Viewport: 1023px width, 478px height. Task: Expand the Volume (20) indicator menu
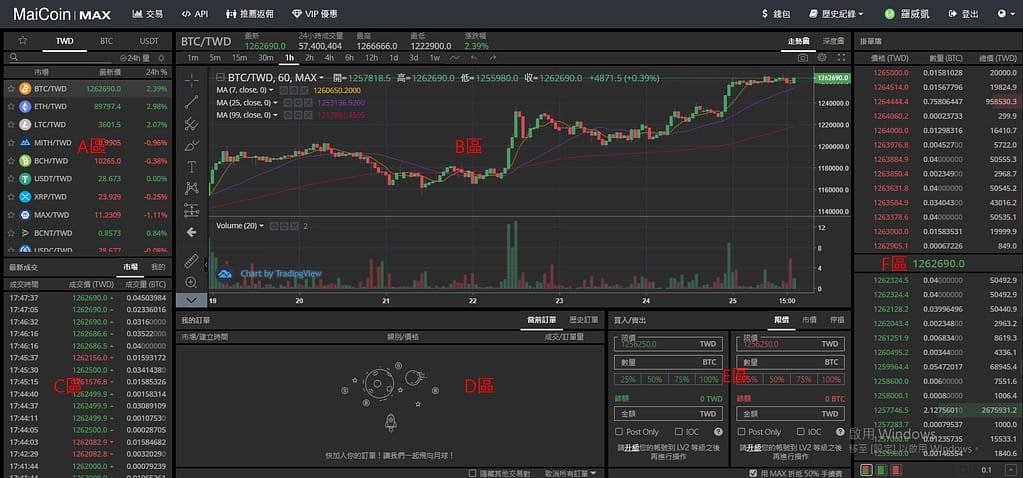pos(262,226)
